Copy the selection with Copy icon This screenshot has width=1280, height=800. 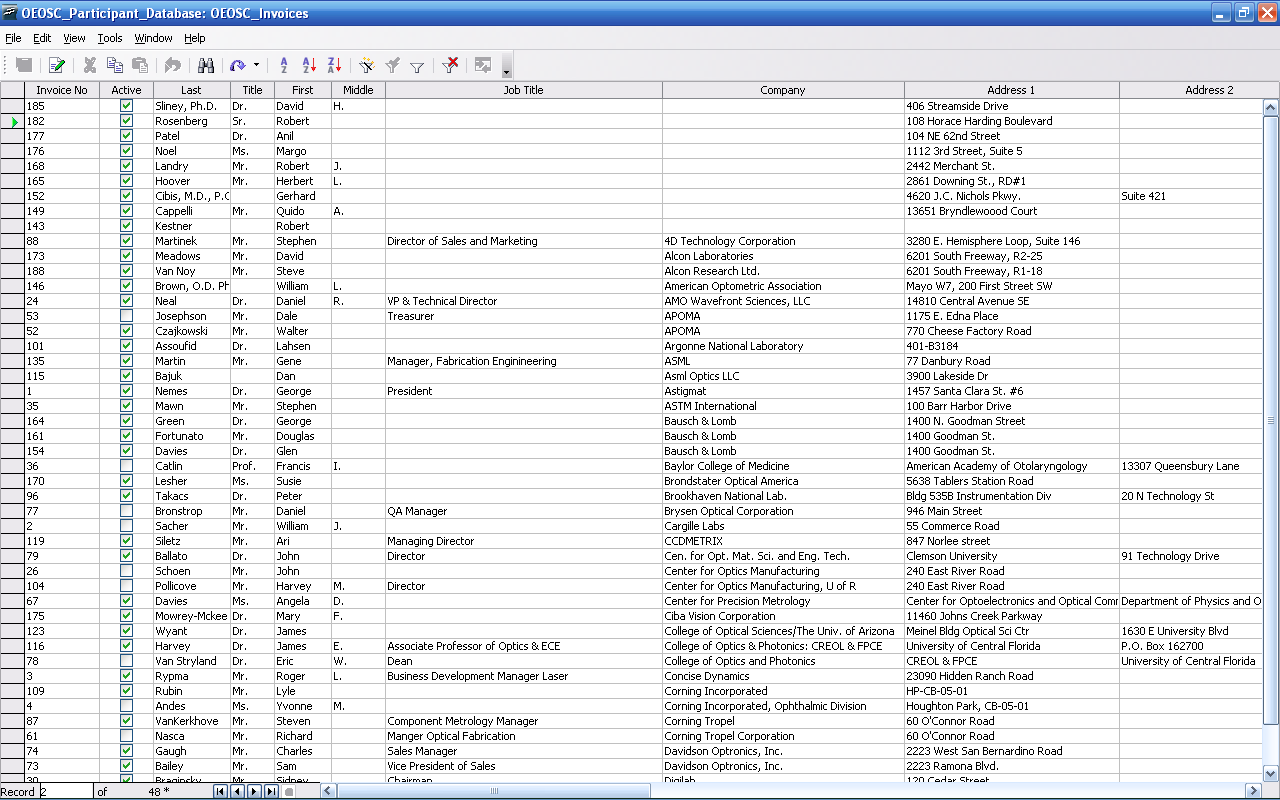116,65
